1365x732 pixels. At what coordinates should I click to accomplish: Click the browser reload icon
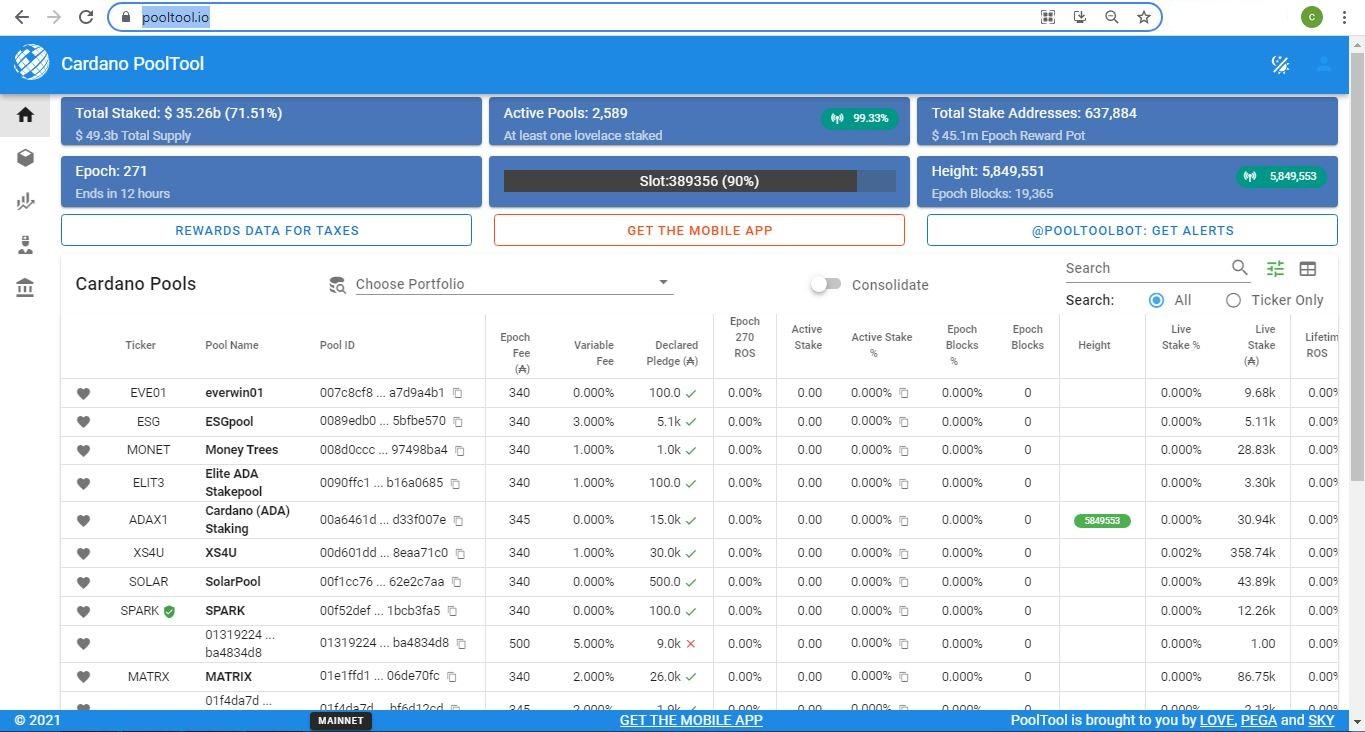point(86,17)
